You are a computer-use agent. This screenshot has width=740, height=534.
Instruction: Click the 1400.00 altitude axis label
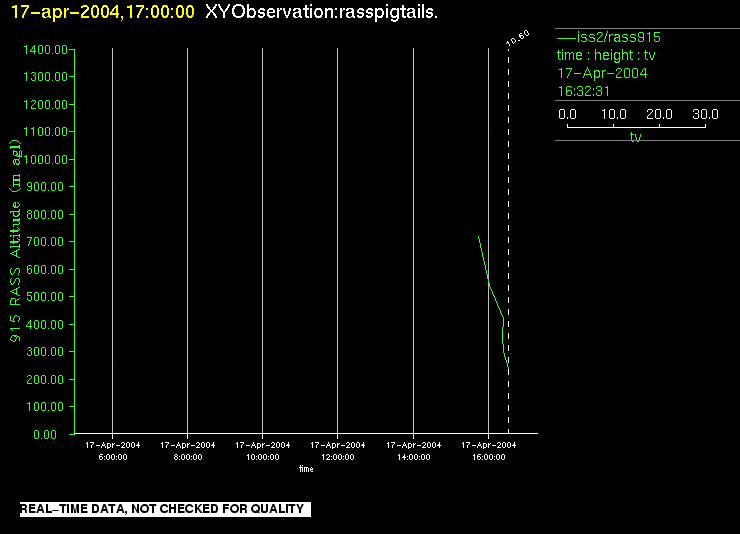[45, 50]
